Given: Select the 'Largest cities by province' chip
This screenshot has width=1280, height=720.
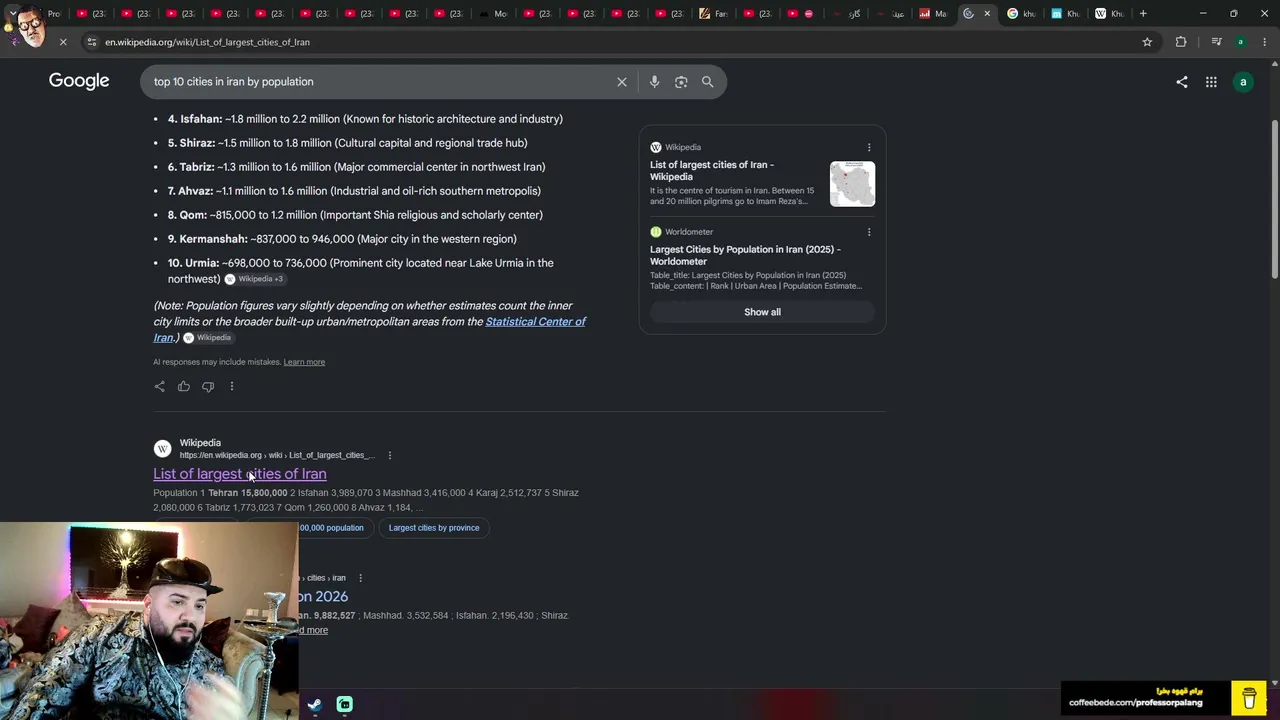Looking at the screenshot, I should tap(434, 528).
